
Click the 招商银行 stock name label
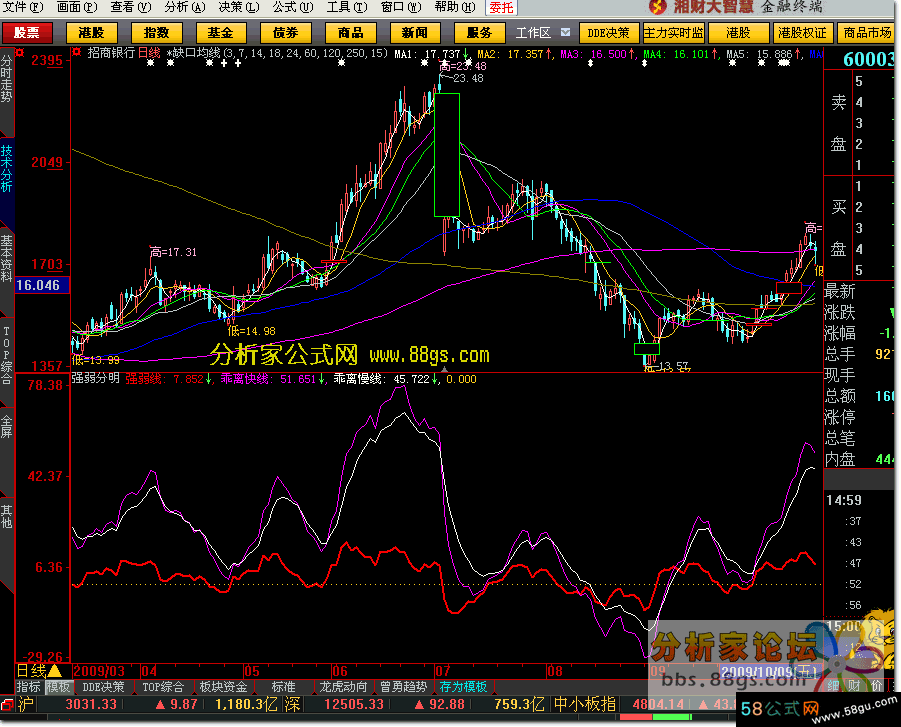[111, 53]
